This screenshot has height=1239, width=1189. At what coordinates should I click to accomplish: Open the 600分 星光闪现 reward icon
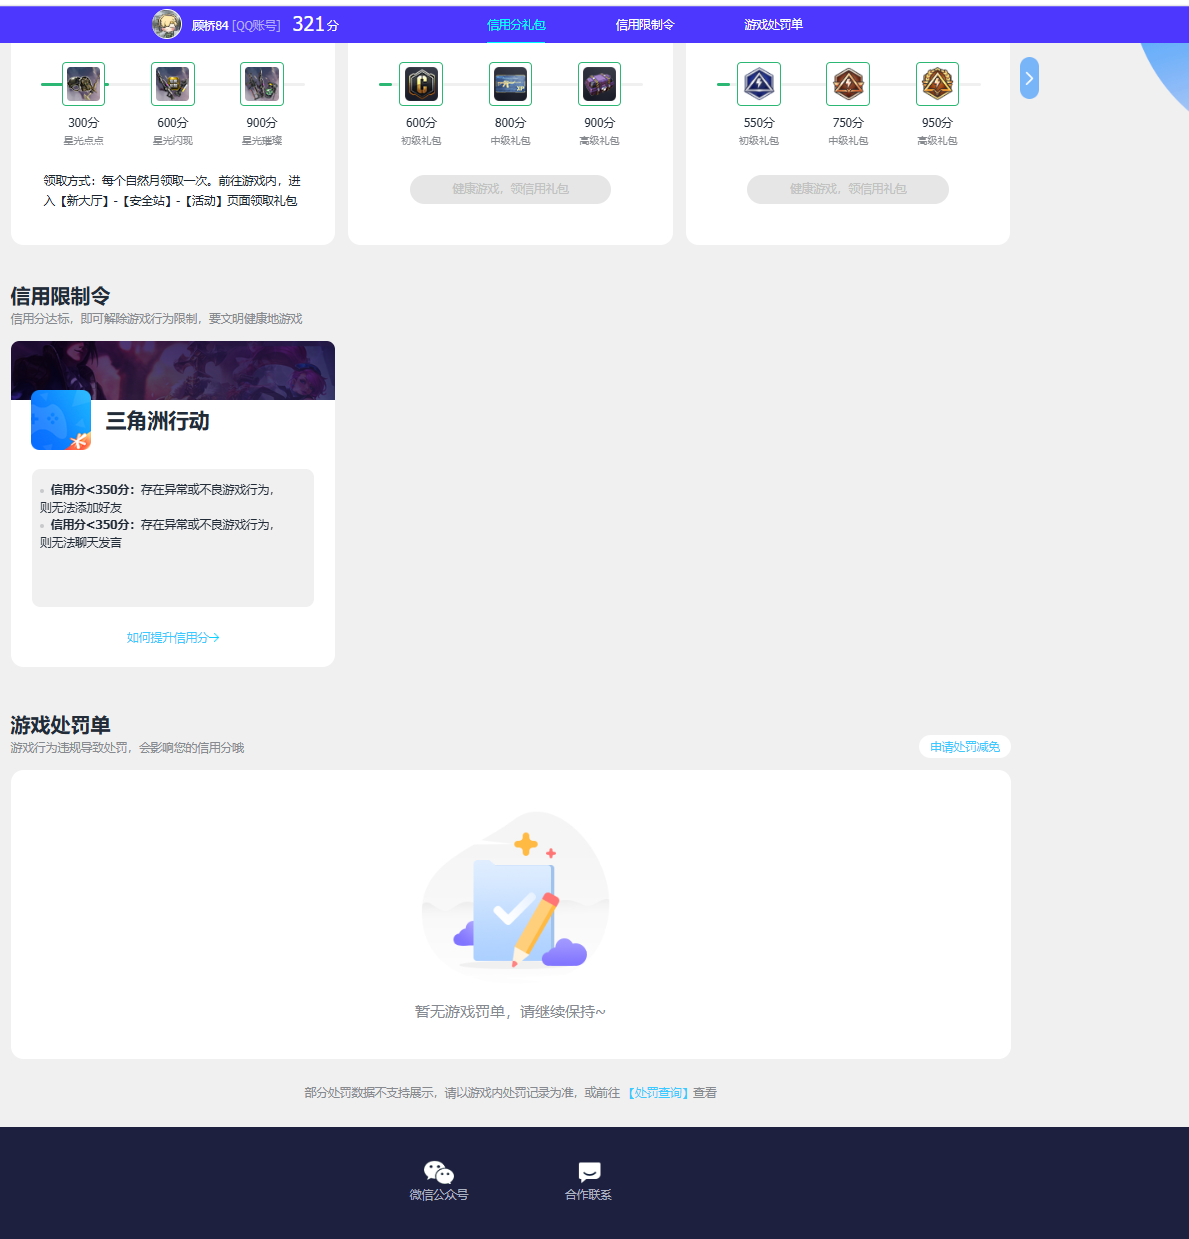pos(173,84)
